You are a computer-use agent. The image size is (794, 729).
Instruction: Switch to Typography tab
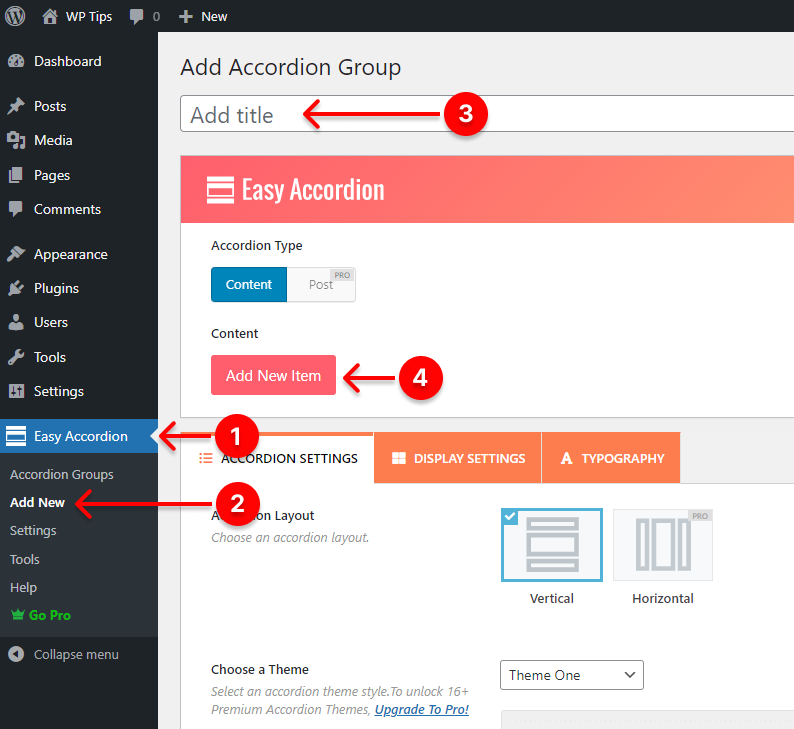pos(611,458)
